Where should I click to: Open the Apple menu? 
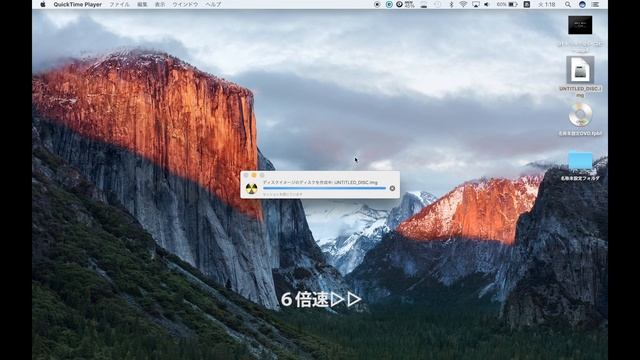pos(42,4)
